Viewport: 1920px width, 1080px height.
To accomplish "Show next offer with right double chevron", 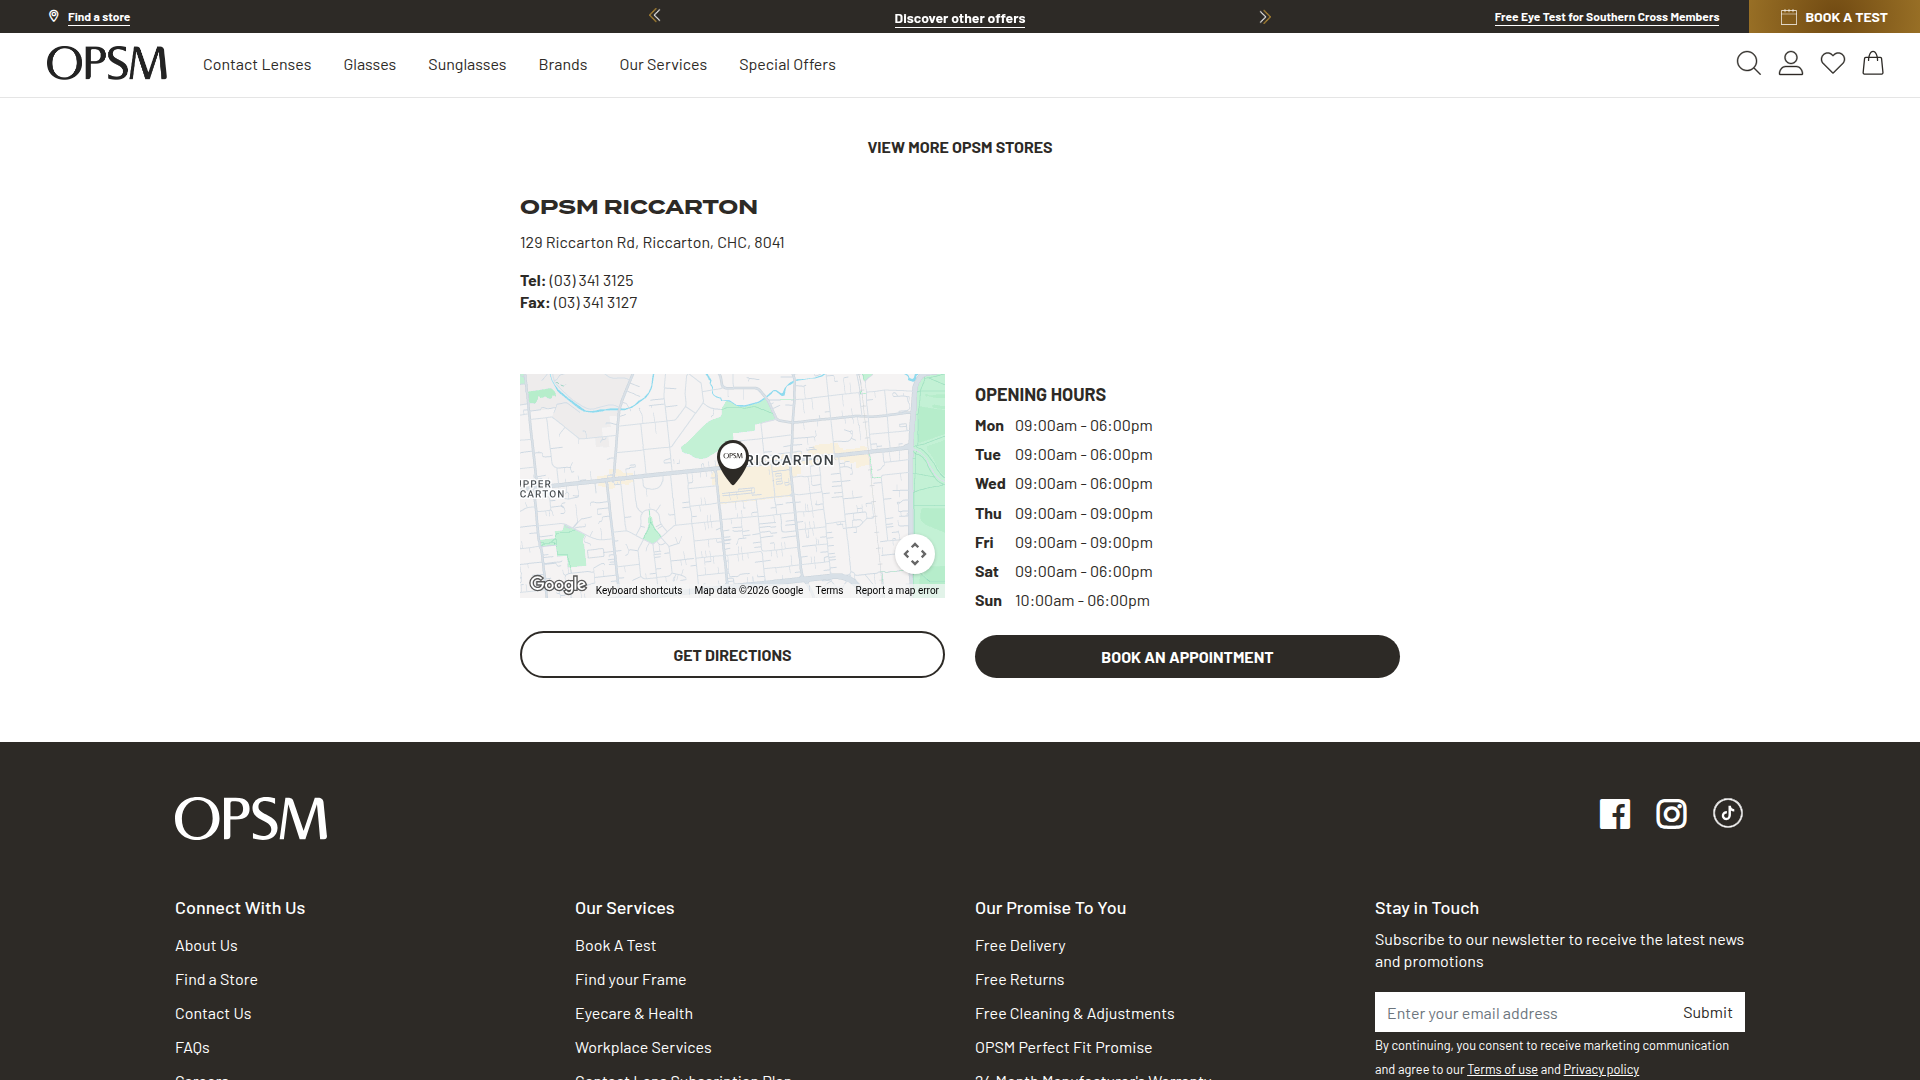I will [x=1264, y=17].
